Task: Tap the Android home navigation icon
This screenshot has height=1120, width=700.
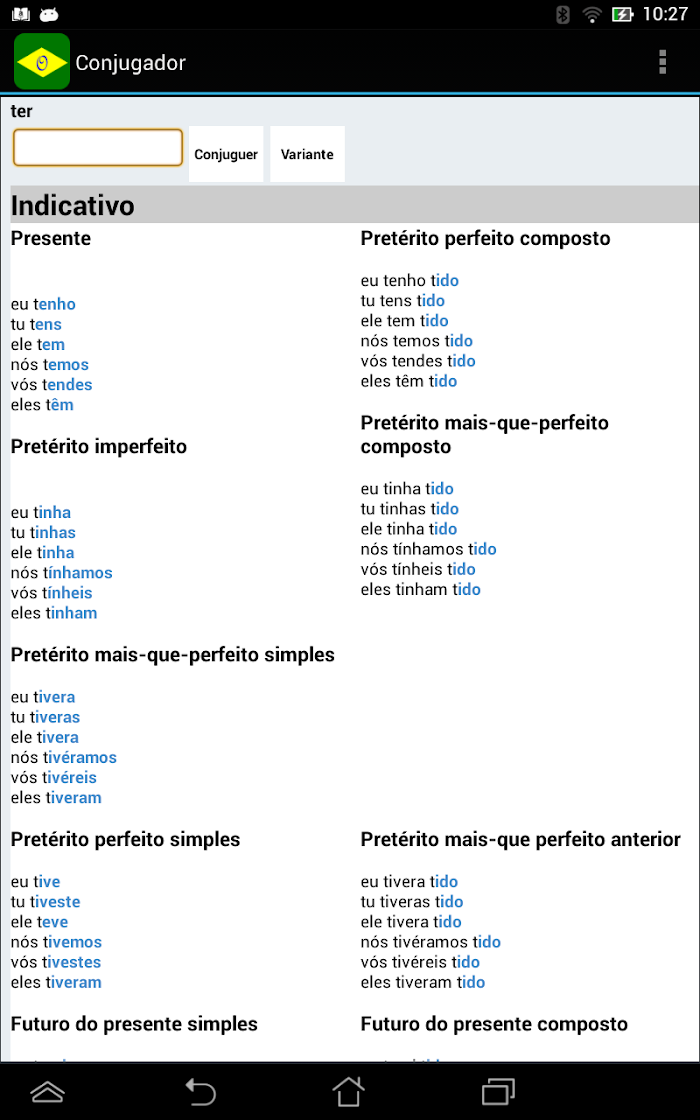Action: click(349, 1092)
